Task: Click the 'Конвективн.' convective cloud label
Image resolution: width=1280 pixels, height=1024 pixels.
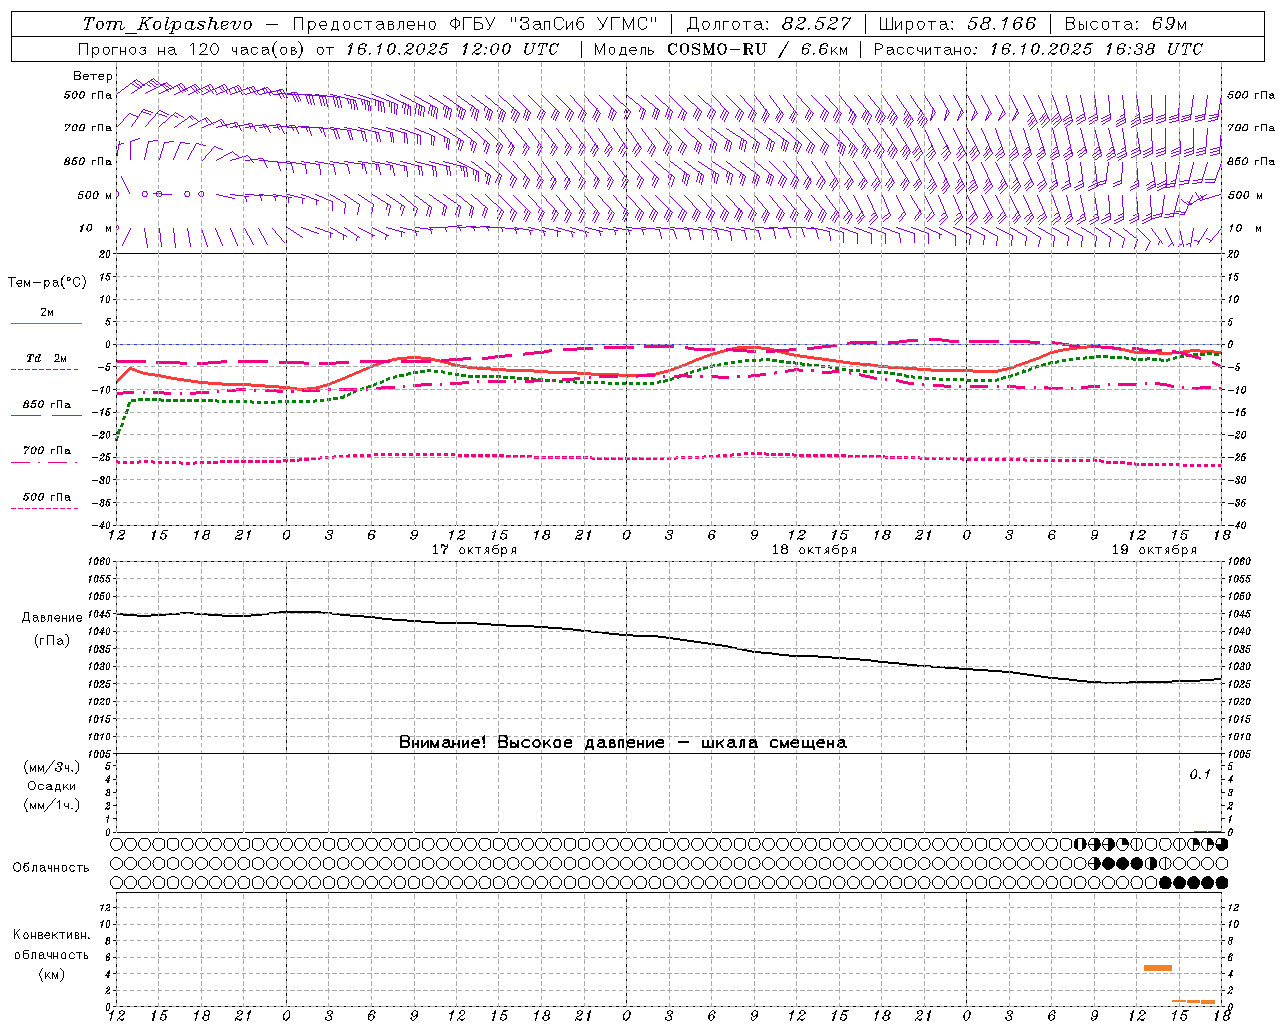Action: tap(52, 935)
